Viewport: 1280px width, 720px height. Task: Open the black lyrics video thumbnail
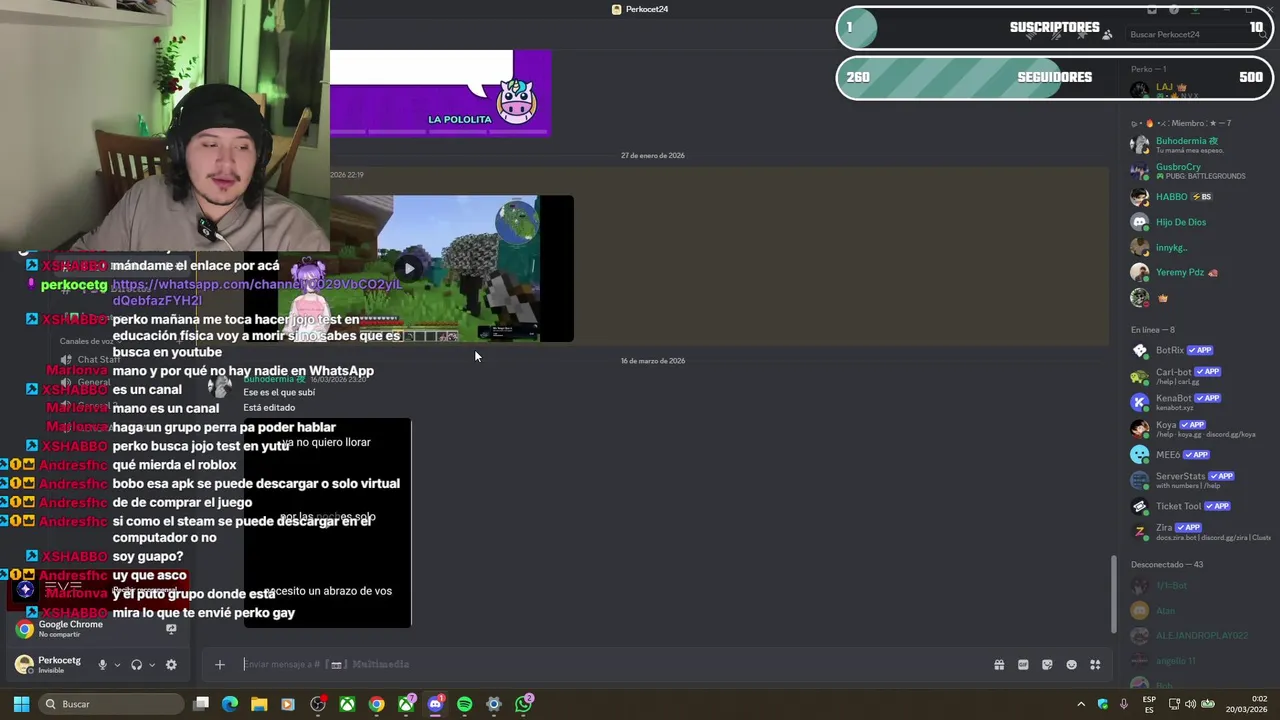pyautogui.click(x=327, y=523)
